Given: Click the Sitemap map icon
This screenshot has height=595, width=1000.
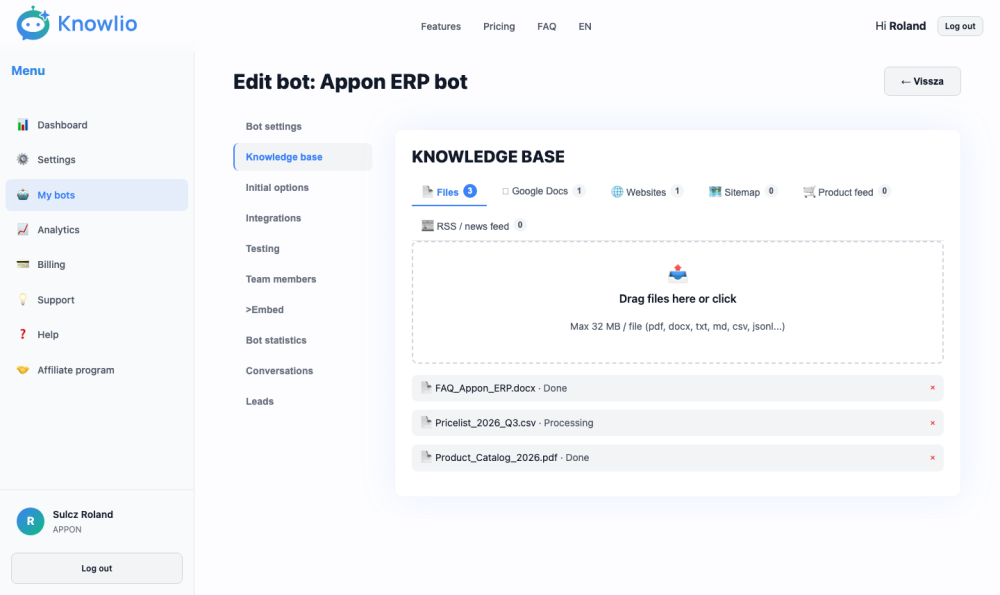Looking at the screenshot, I should tap(715, 191).
